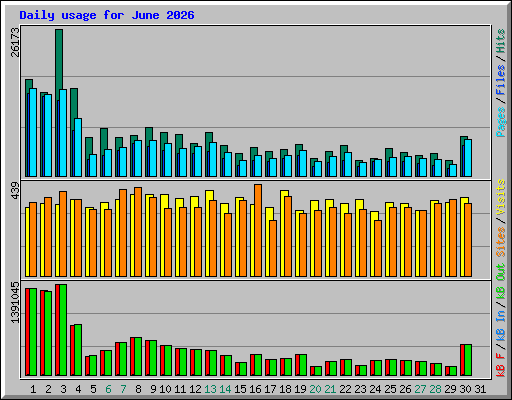Click day label 17 on the x-axis
This screenshot has height=400, width=512.
pos(270,389)
